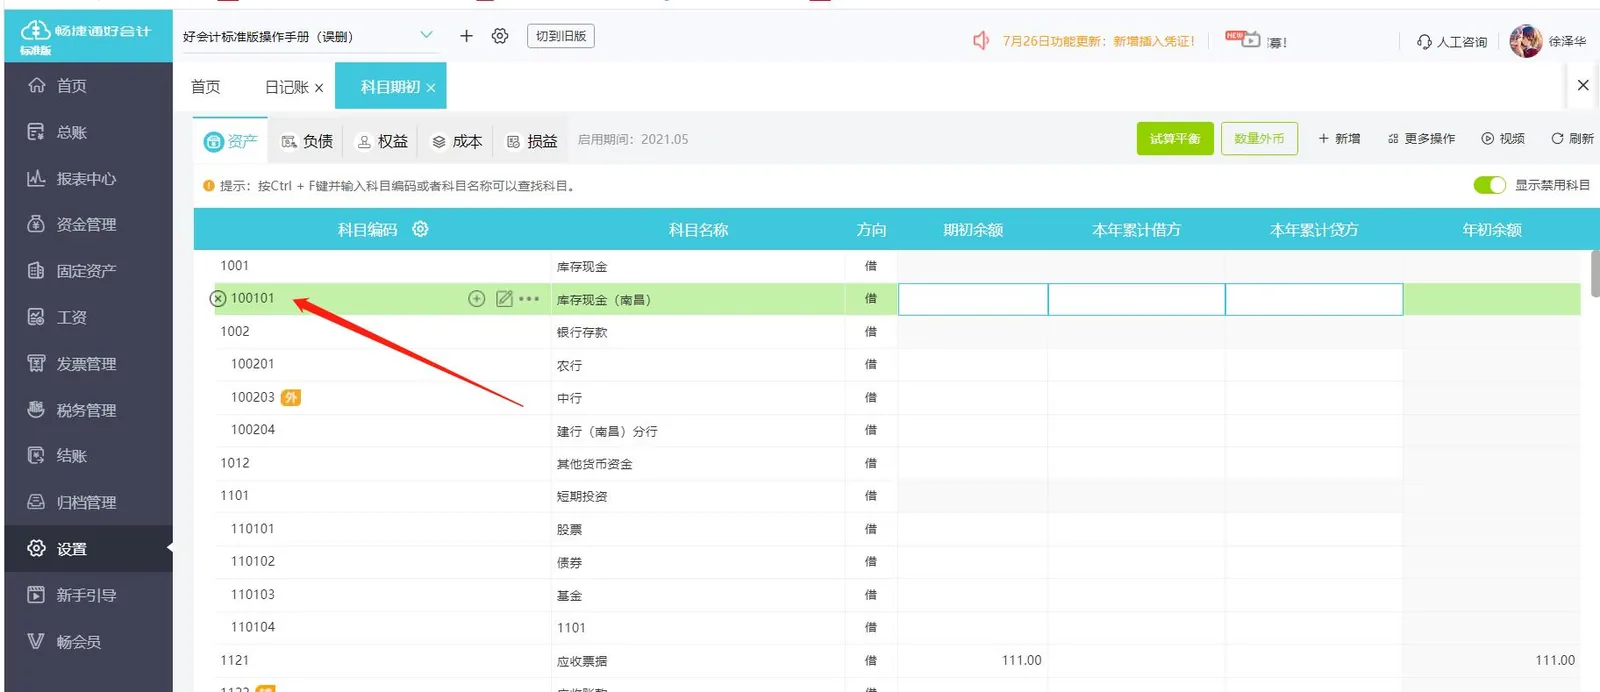Click the orange 外 tag on row 100203
This screenshot has width=1600, height=692.
(291, 397)
